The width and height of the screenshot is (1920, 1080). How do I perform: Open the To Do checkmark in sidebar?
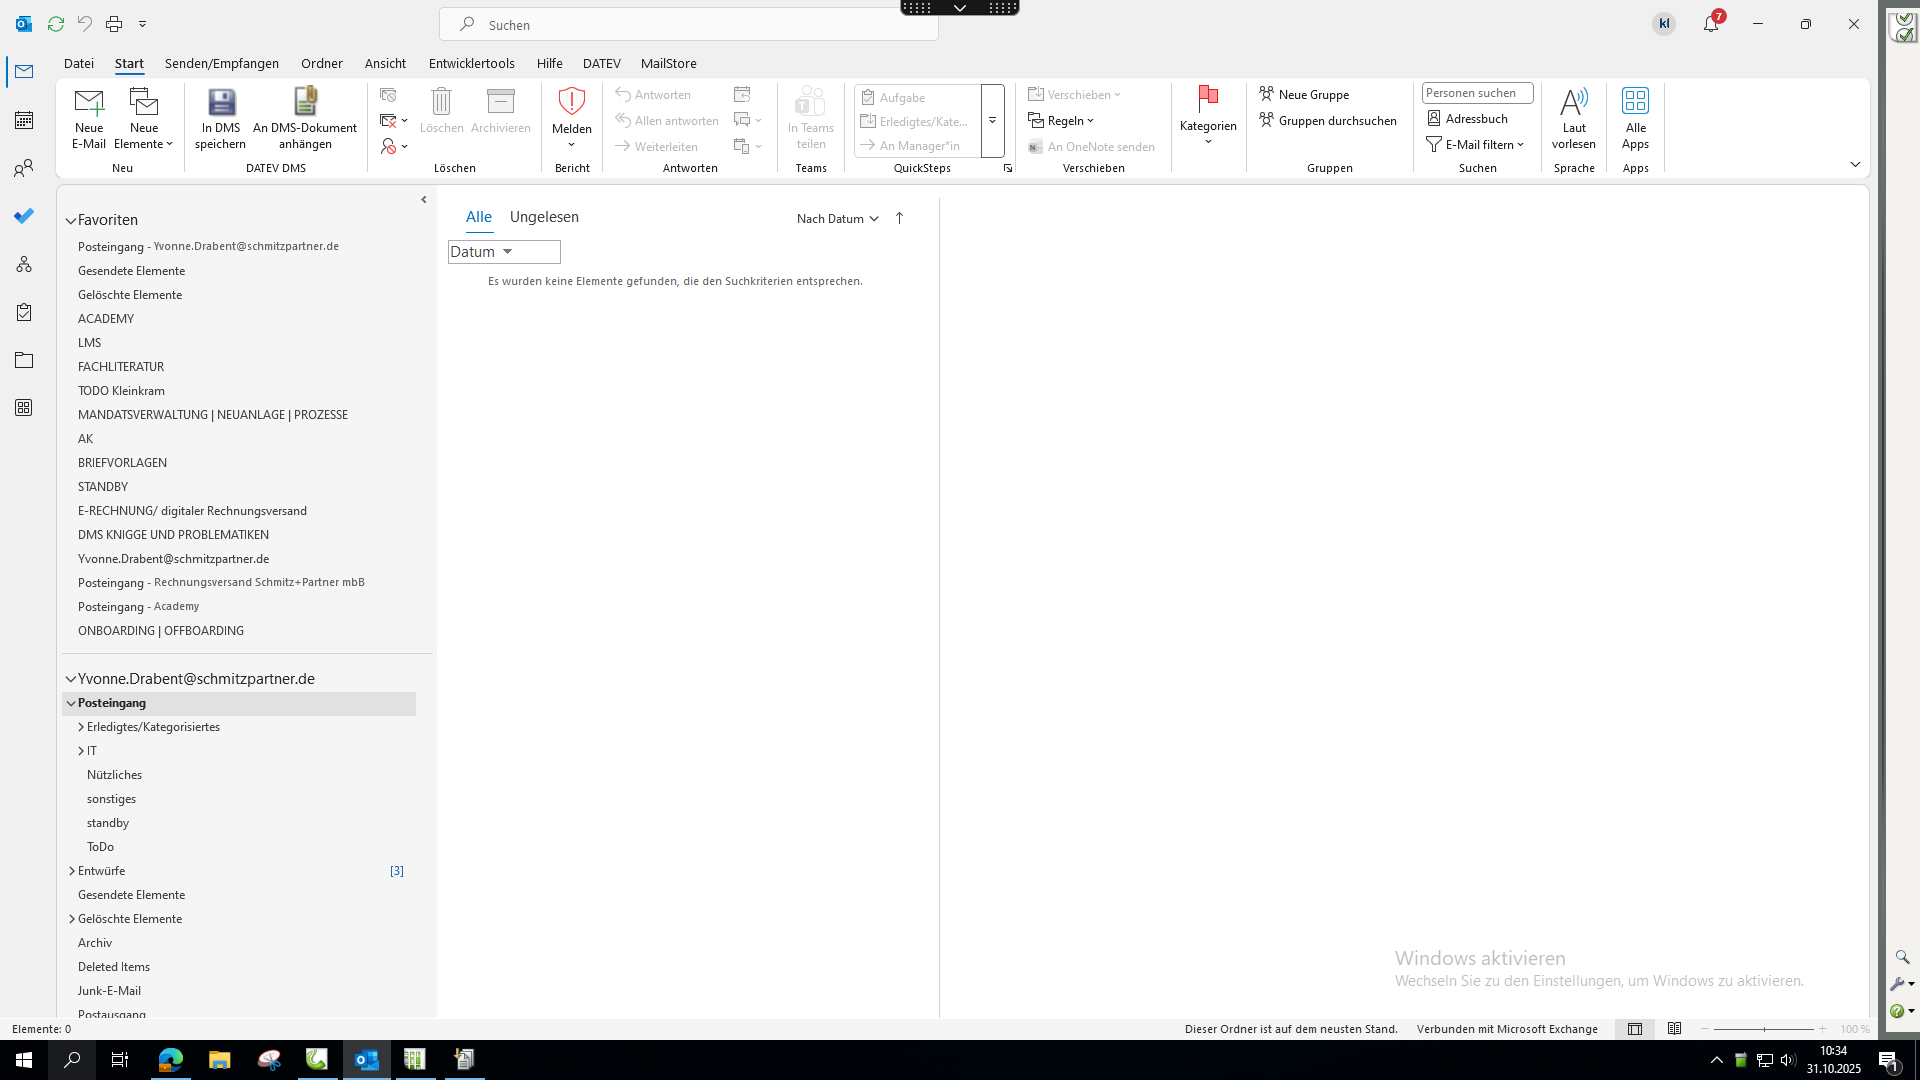[x=24, y=216]
